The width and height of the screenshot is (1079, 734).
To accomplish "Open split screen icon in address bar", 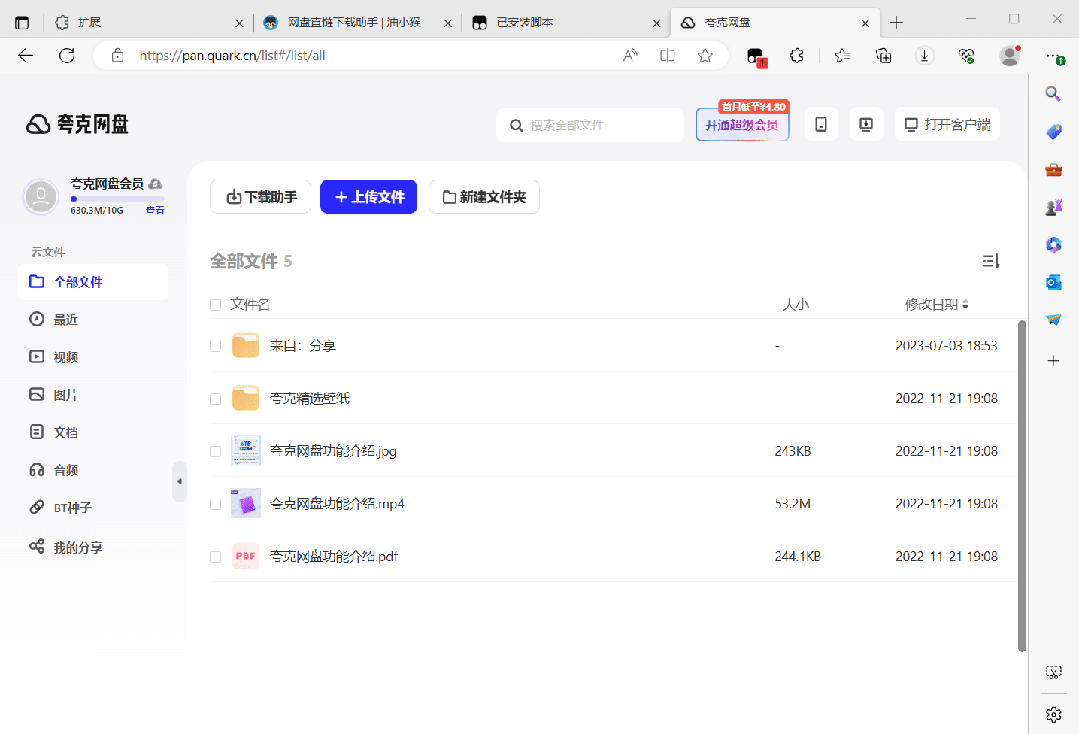I will click(x=667, y=56).
